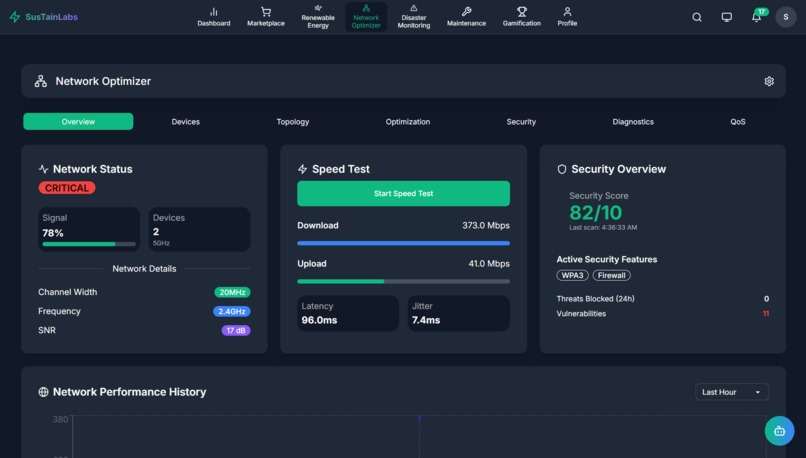Open Network Optimizer settings gear

pos(769,81)
